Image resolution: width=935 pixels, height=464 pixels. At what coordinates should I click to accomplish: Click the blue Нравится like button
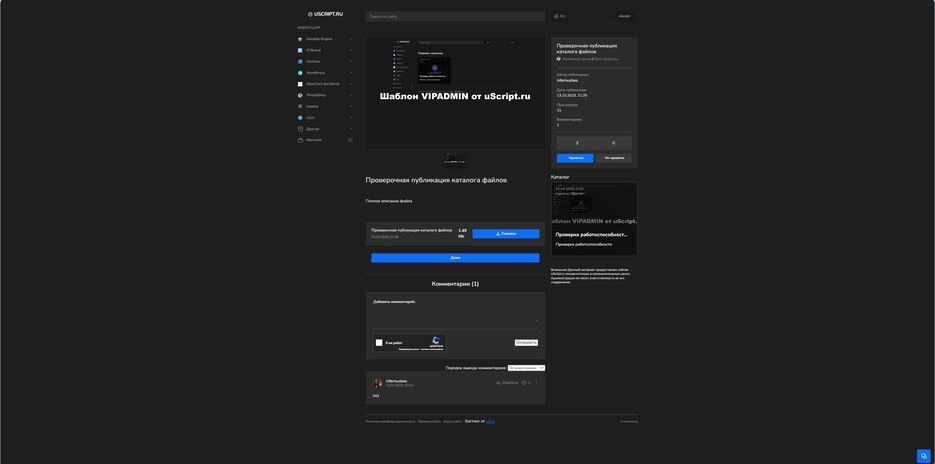tap(575, 158)
